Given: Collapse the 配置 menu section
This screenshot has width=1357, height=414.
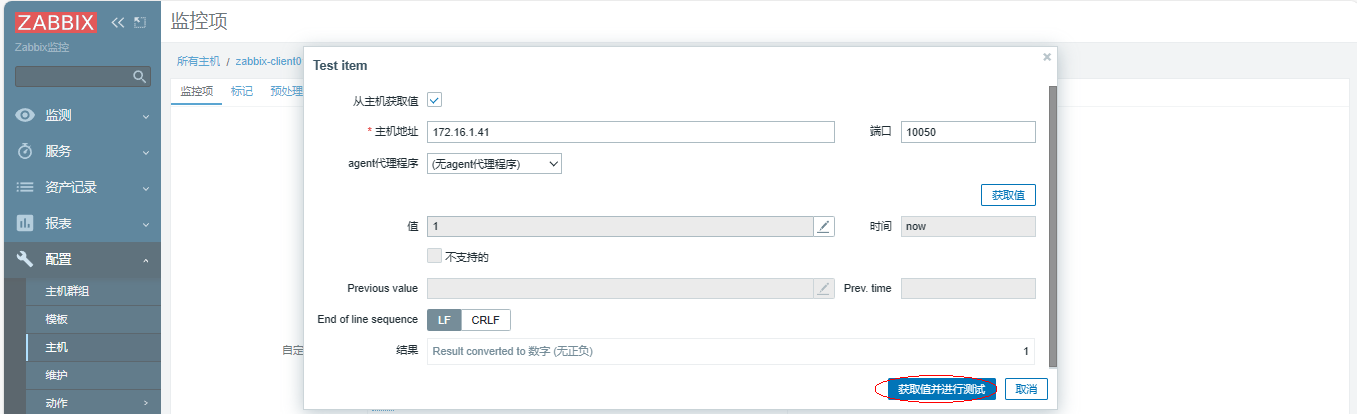Looking at the screenshot, I should [146, 260].
